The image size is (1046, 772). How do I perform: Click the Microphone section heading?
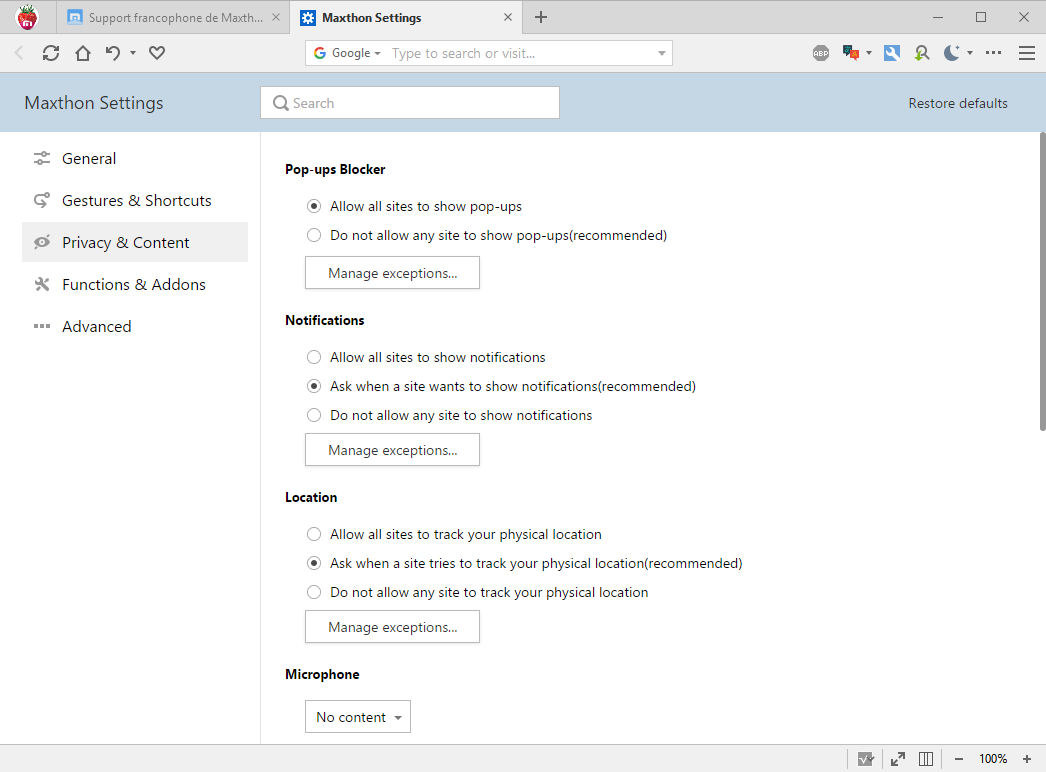pyautogui.click(x=322, y=675)
